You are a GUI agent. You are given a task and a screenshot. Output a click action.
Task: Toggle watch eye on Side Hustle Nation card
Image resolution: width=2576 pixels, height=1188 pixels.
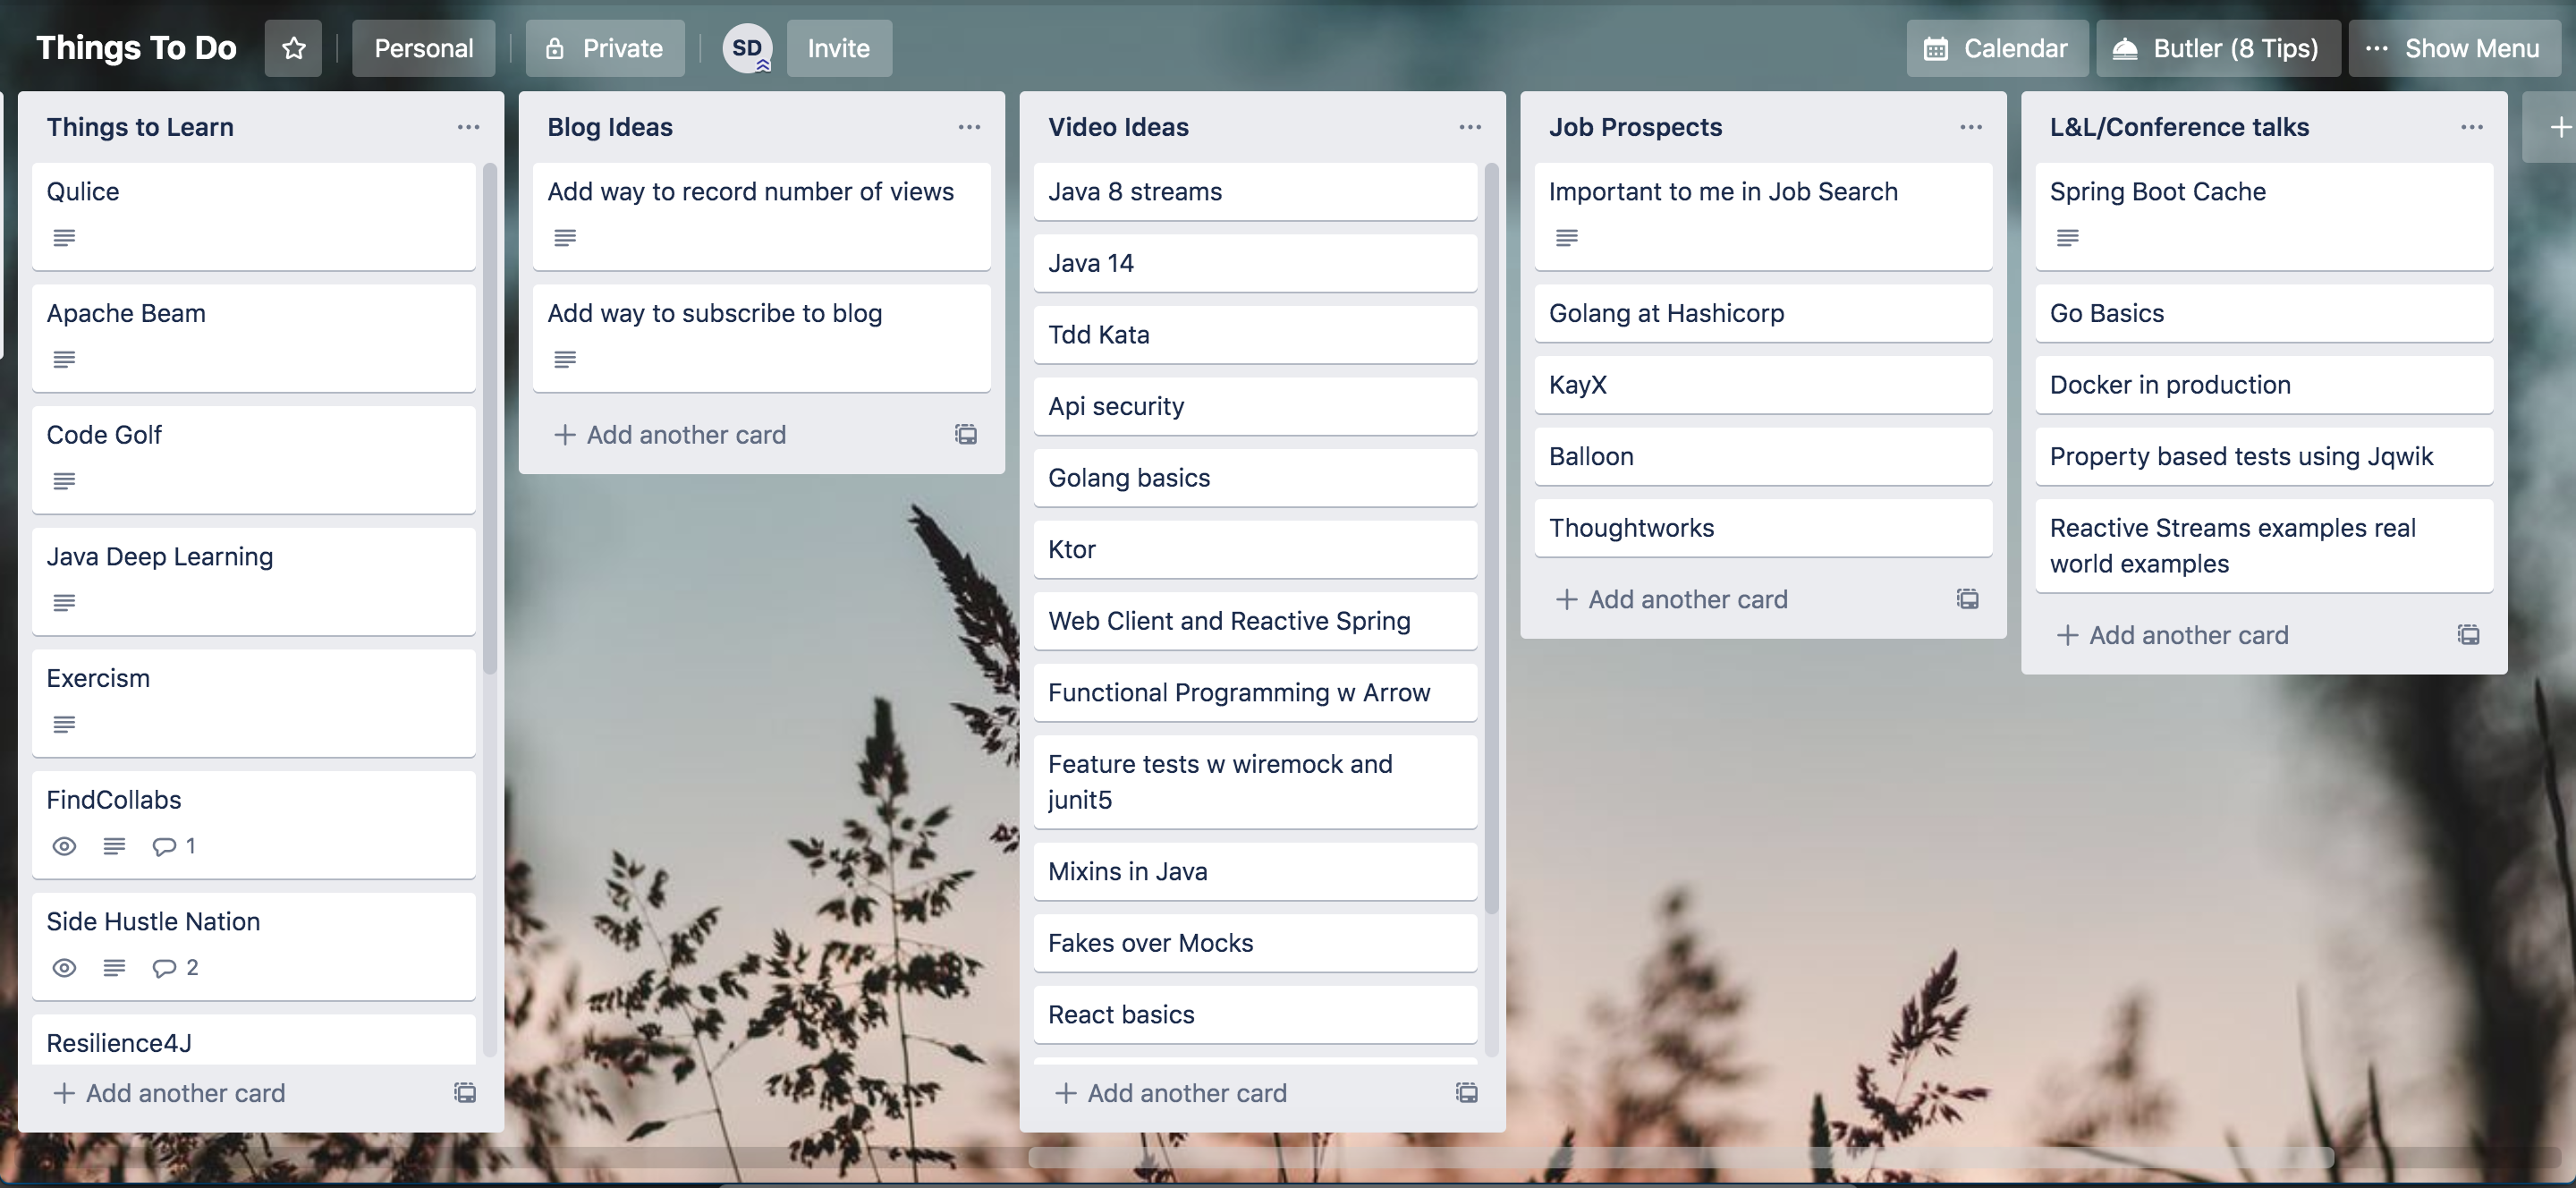[64, 968]
